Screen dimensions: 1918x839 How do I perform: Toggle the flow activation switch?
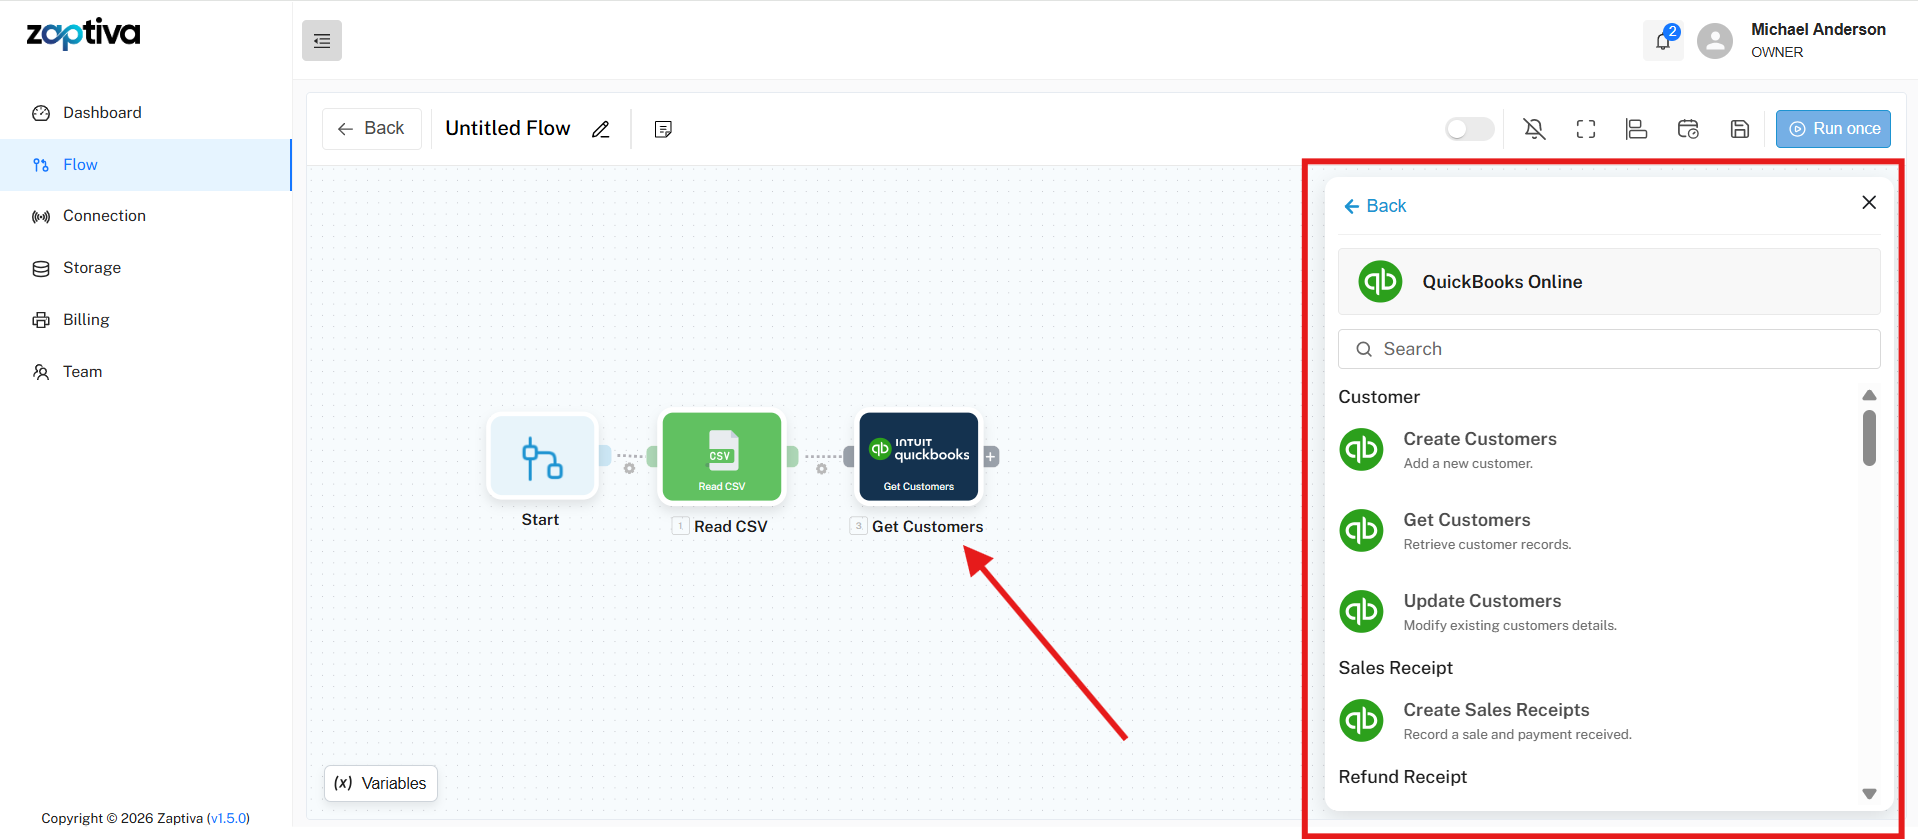pos(1469,129)
